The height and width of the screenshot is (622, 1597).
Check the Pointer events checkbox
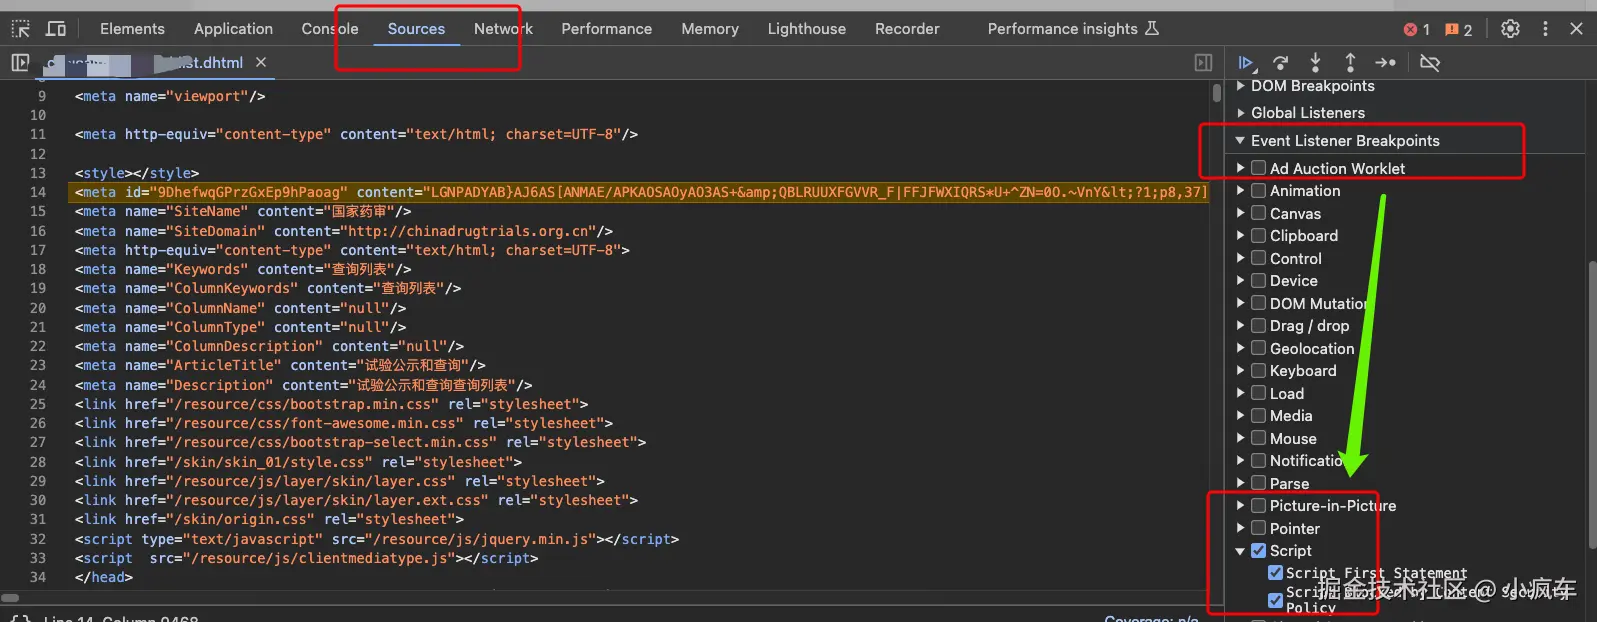coord(1259,528)
